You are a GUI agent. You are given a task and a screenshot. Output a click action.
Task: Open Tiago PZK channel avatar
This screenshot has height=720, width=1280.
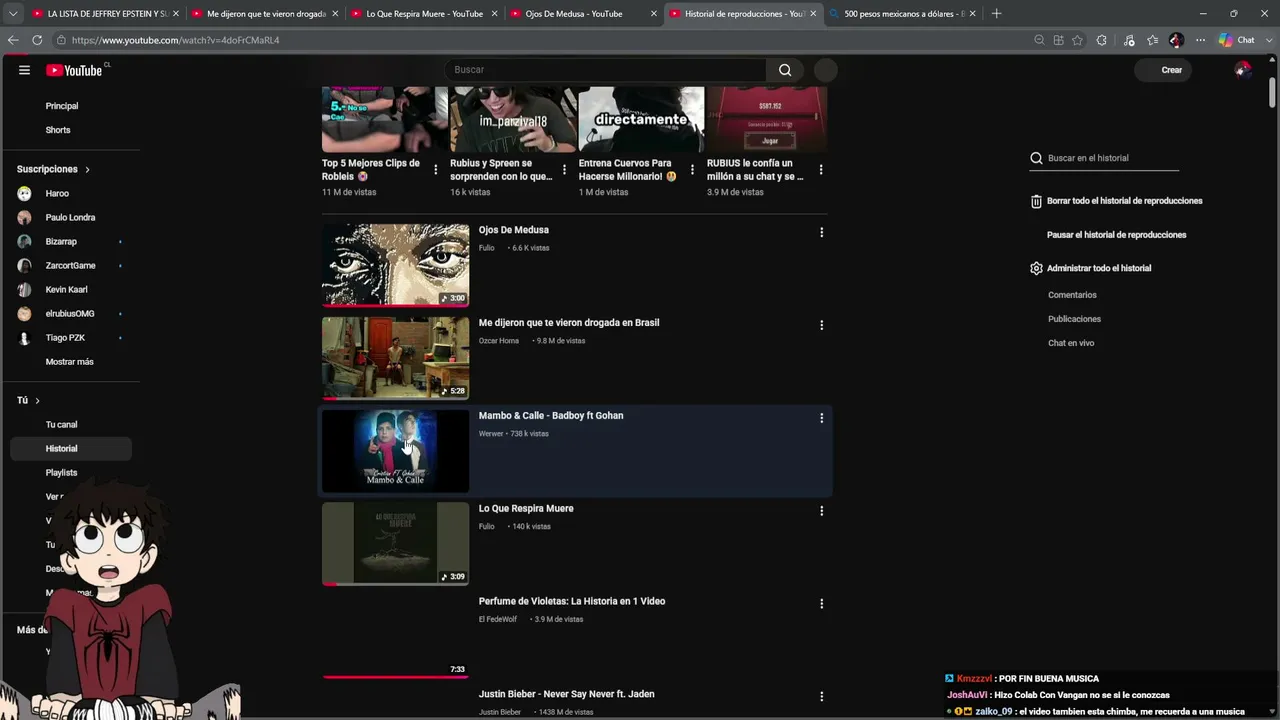[x=24, y=337]
